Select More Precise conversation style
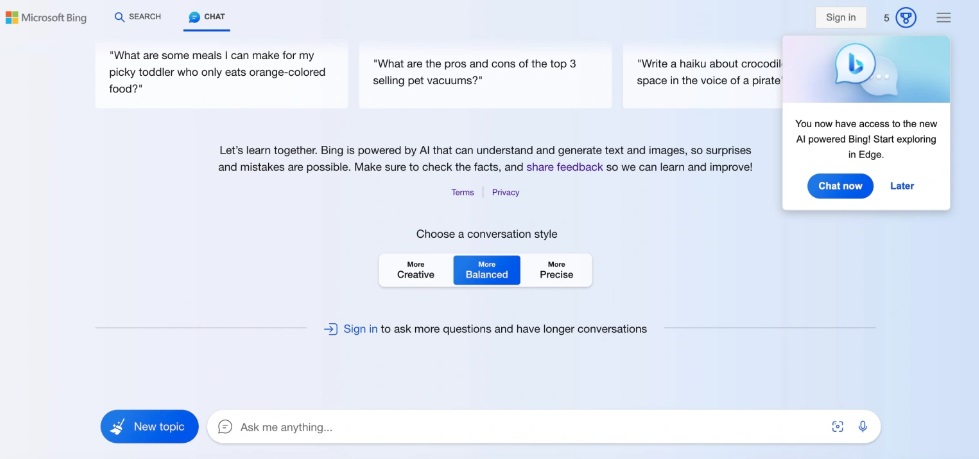979x459 pixels. point(557,270)
